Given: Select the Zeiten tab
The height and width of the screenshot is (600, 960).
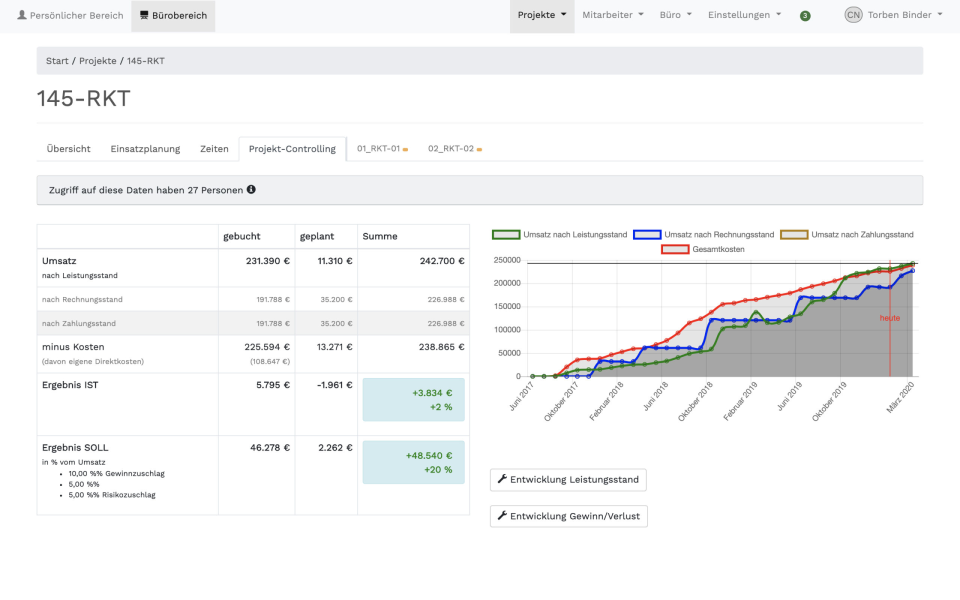Looking at the screenshot, I should click(x=214, y=148).
